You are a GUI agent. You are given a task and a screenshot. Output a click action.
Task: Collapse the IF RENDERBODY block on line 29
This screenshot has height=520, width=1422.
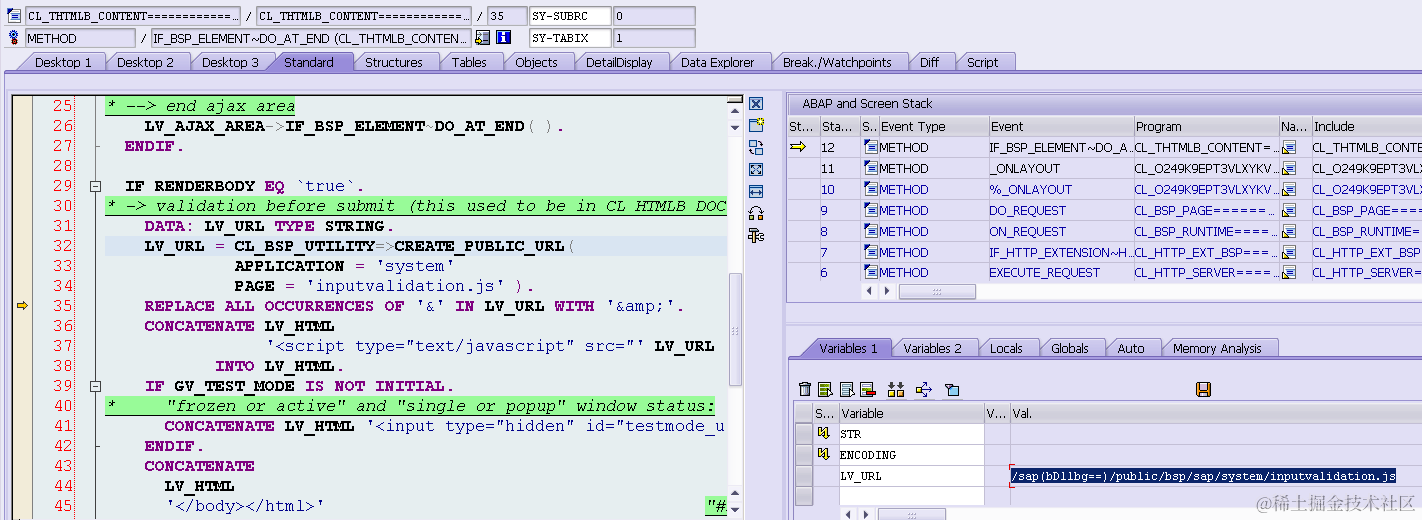[x=95, y=186]
